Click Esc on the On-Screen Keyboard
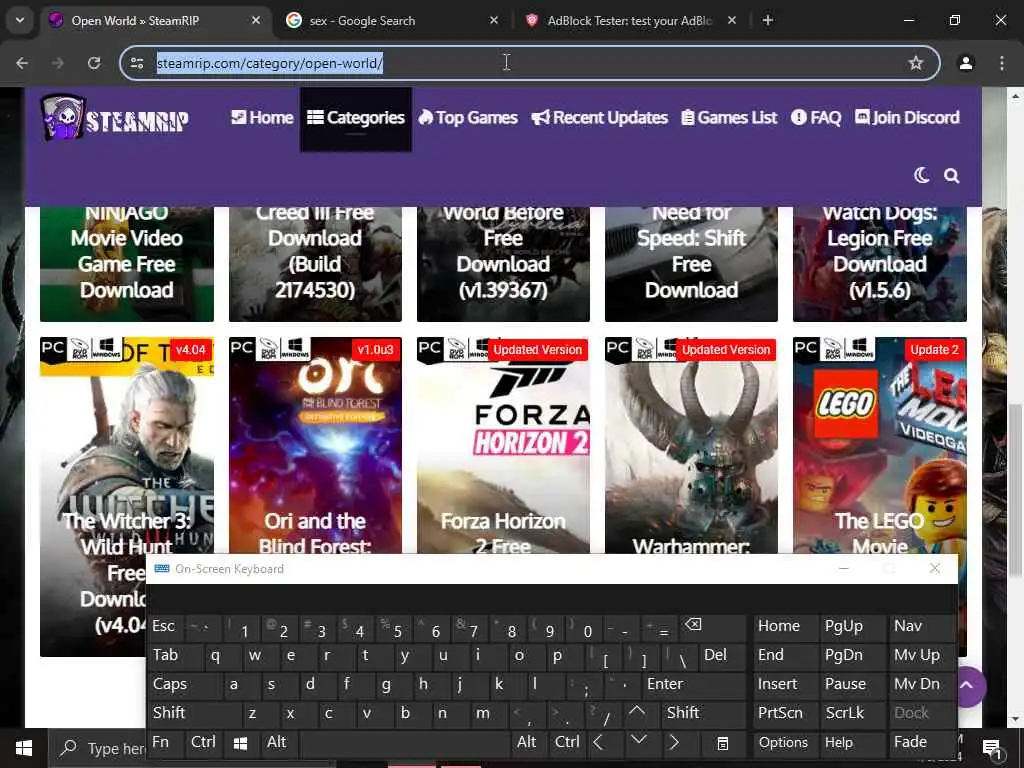The height and width of the screenshot is (768, 1024). coord(165,627)
